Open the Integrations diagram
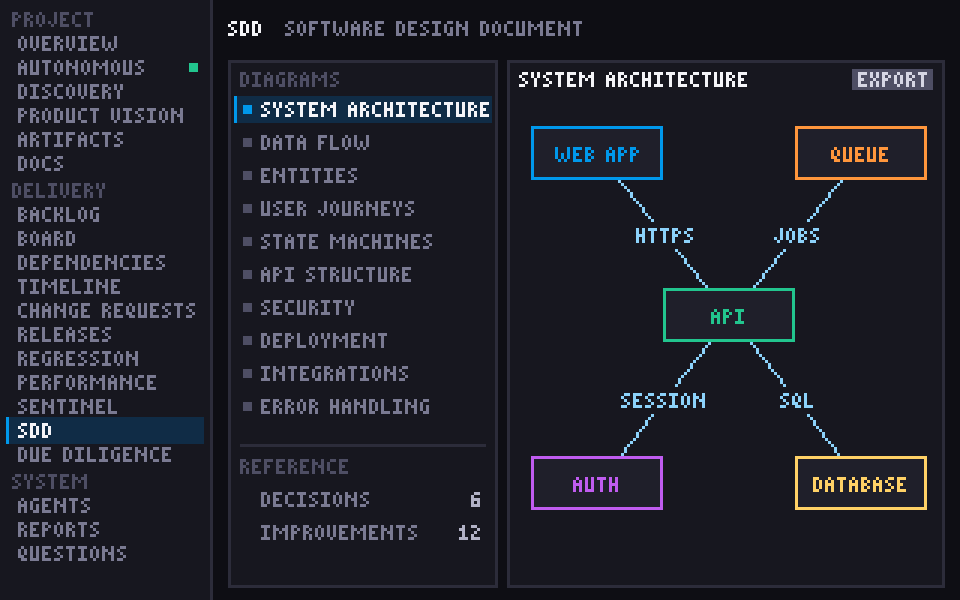 (334, 373)
